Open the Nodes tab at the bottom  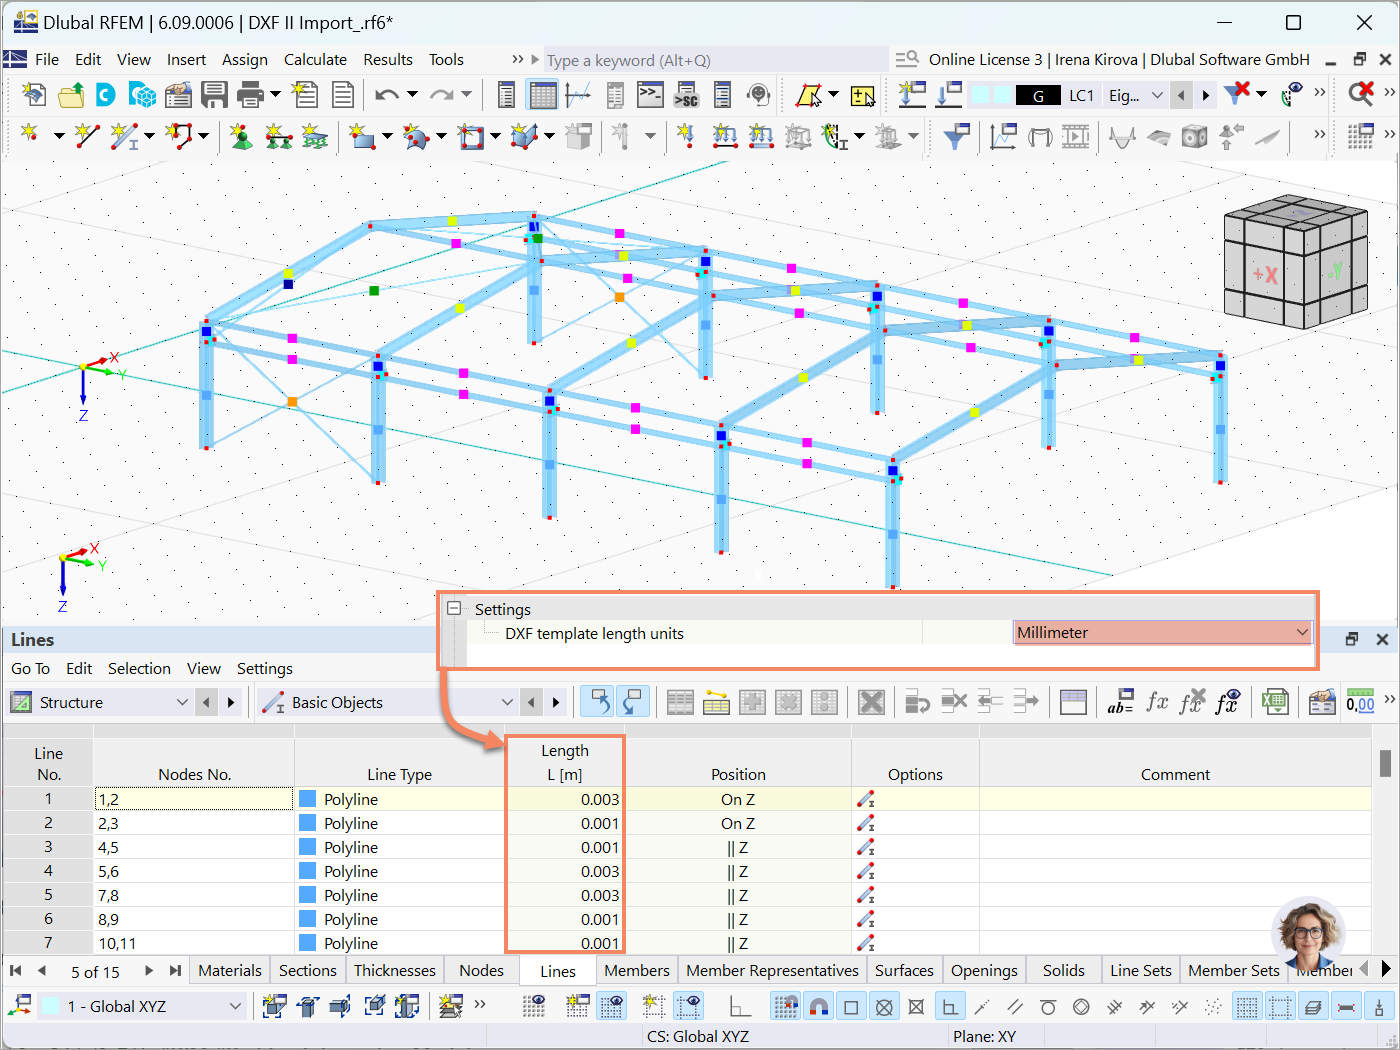point(481,970)
